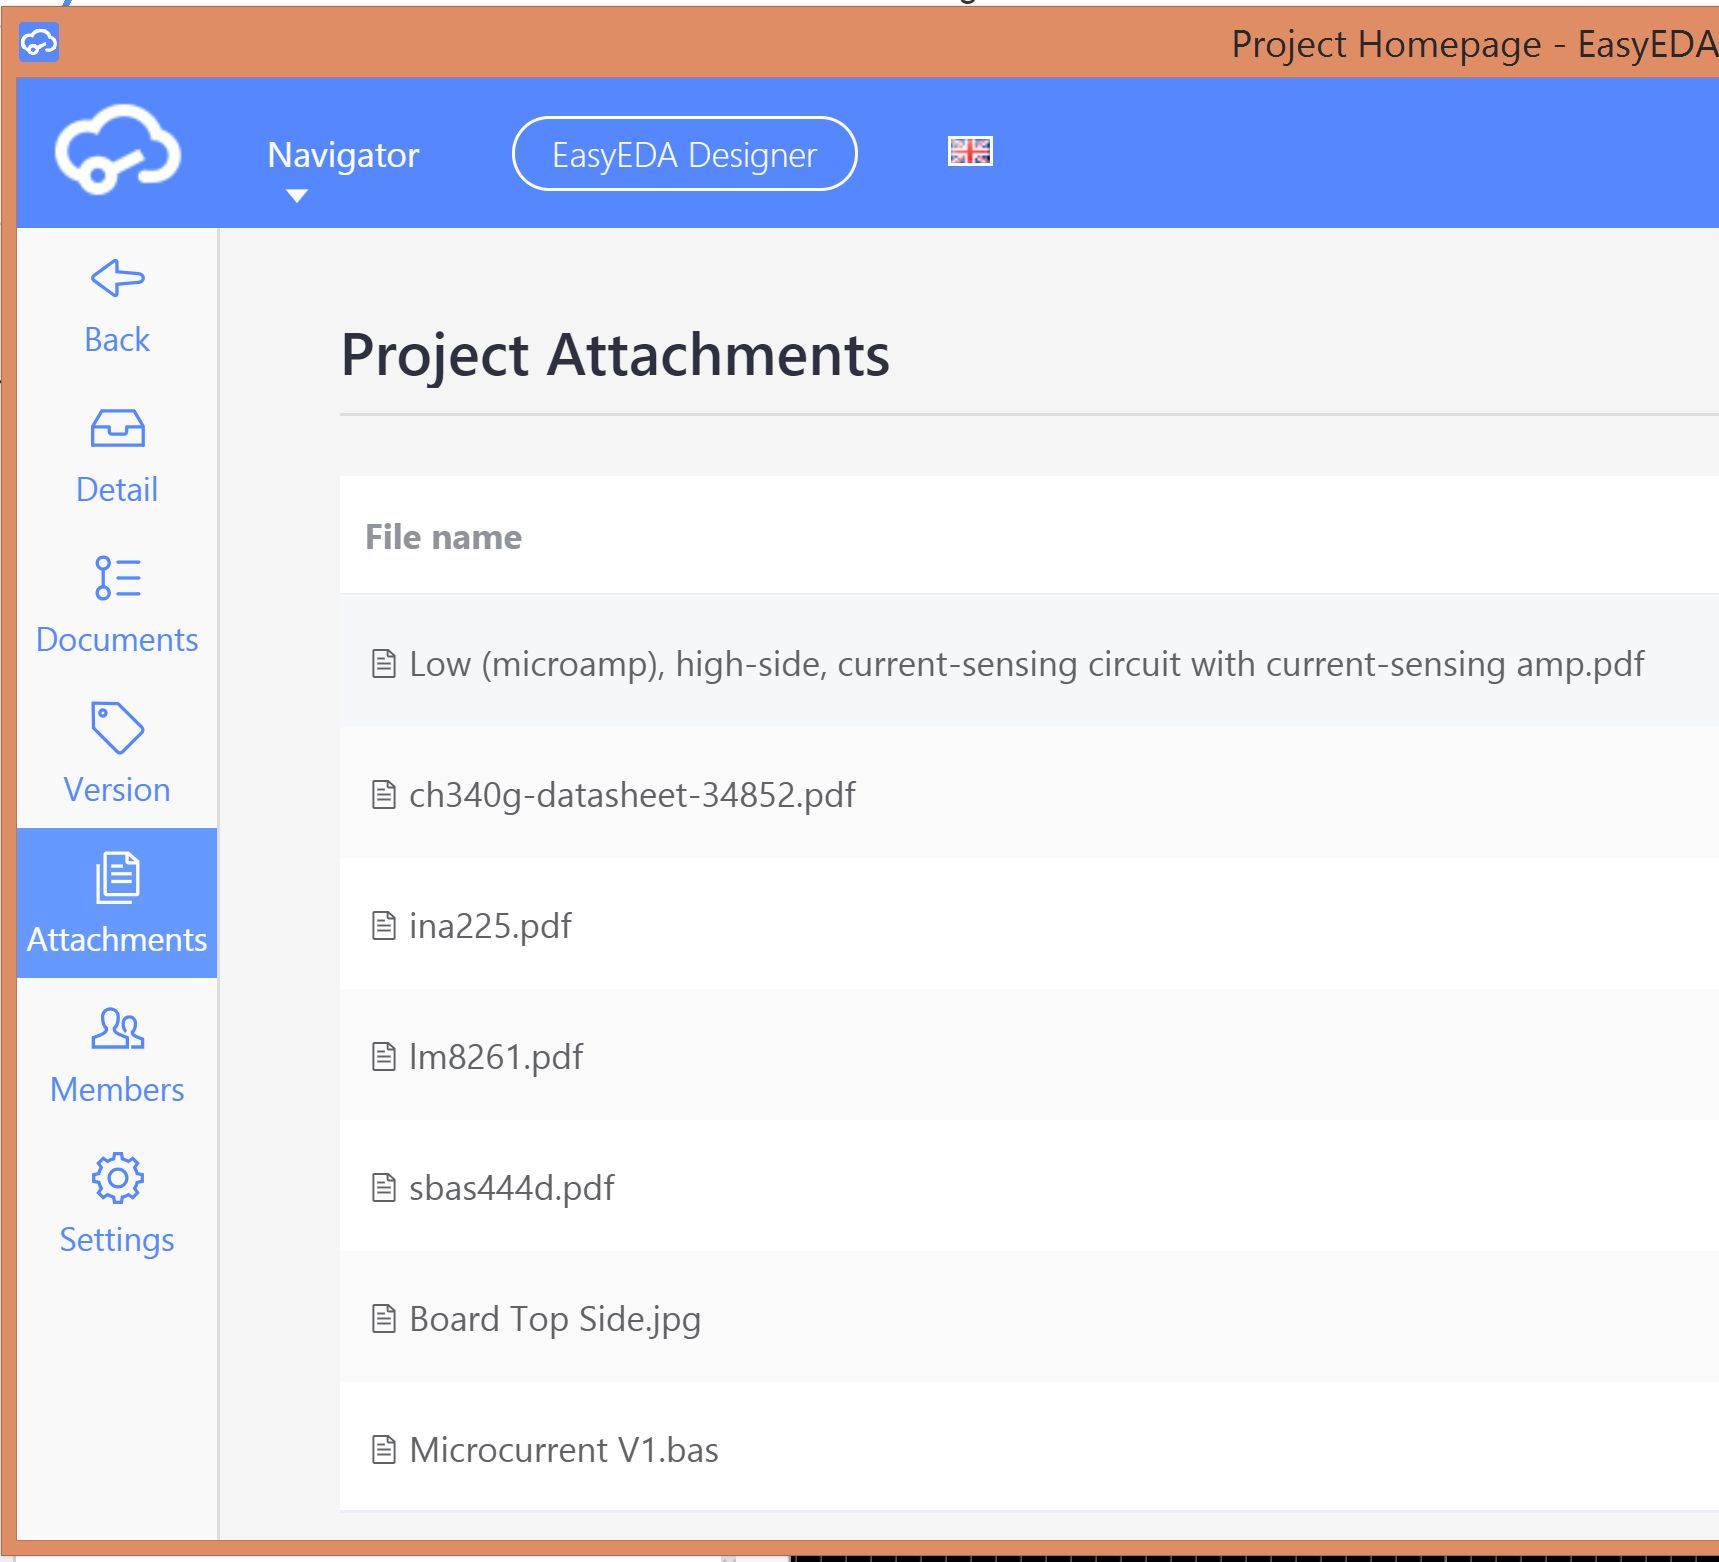Open ch340g-datasheet-34852.pdf attachment

[x=632, y=795]
